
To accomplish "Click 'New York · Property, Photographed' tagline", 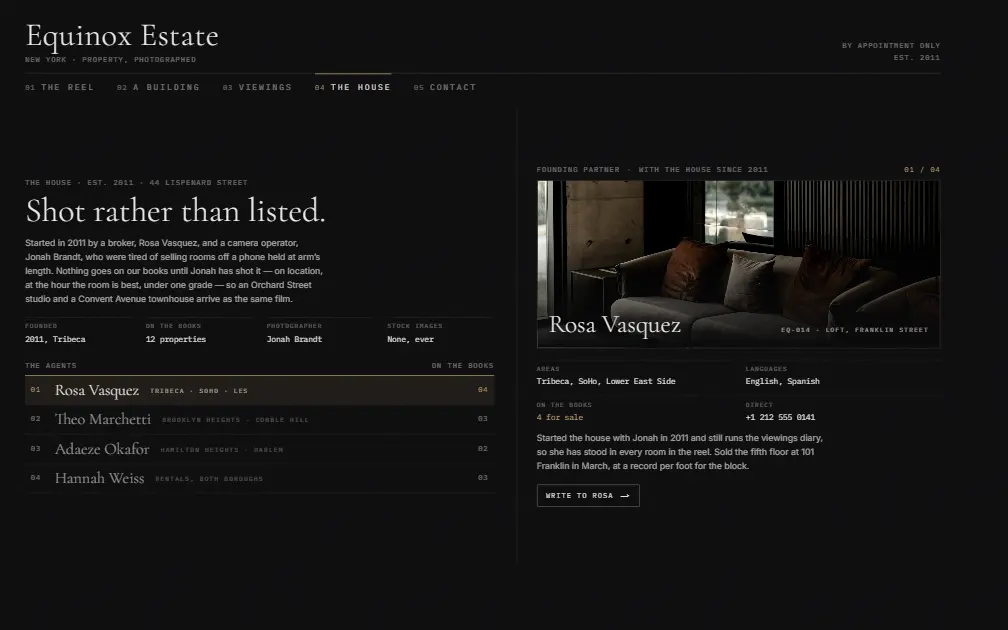I will pyautogui.click(x=111, y=60).
